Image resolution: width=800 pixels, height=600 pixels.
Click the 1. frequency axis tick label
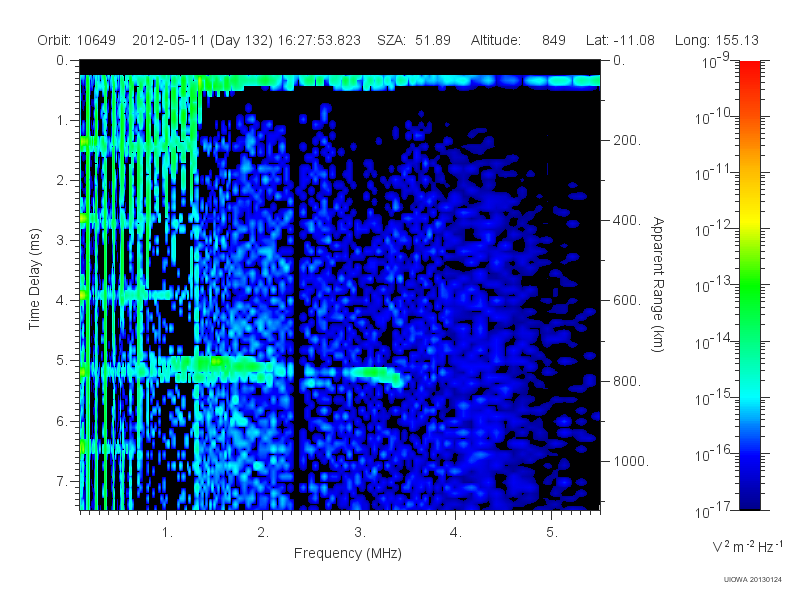167,532
